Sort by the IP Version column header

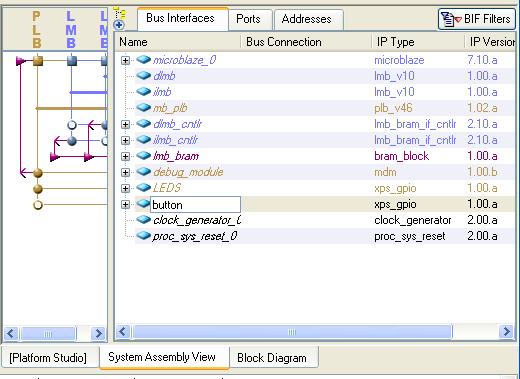[490, 42]
